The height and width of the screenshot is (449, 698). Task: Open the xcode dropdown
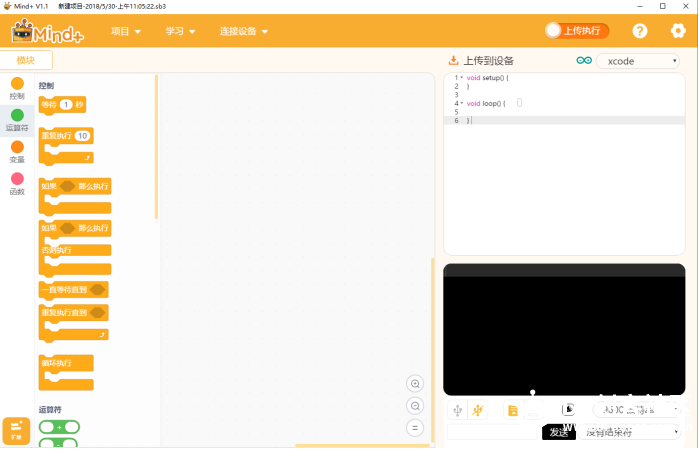click(x=637, y=61)
